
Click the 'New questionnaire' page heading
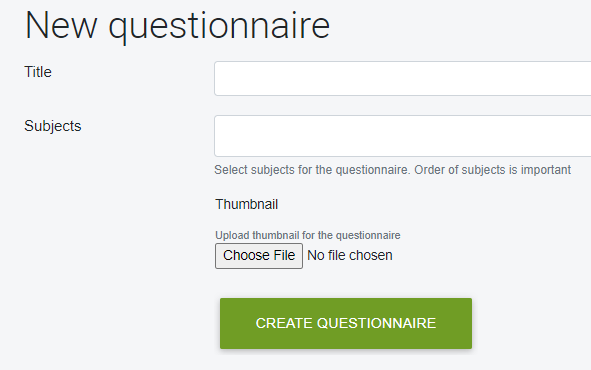(x=177, y=26)
